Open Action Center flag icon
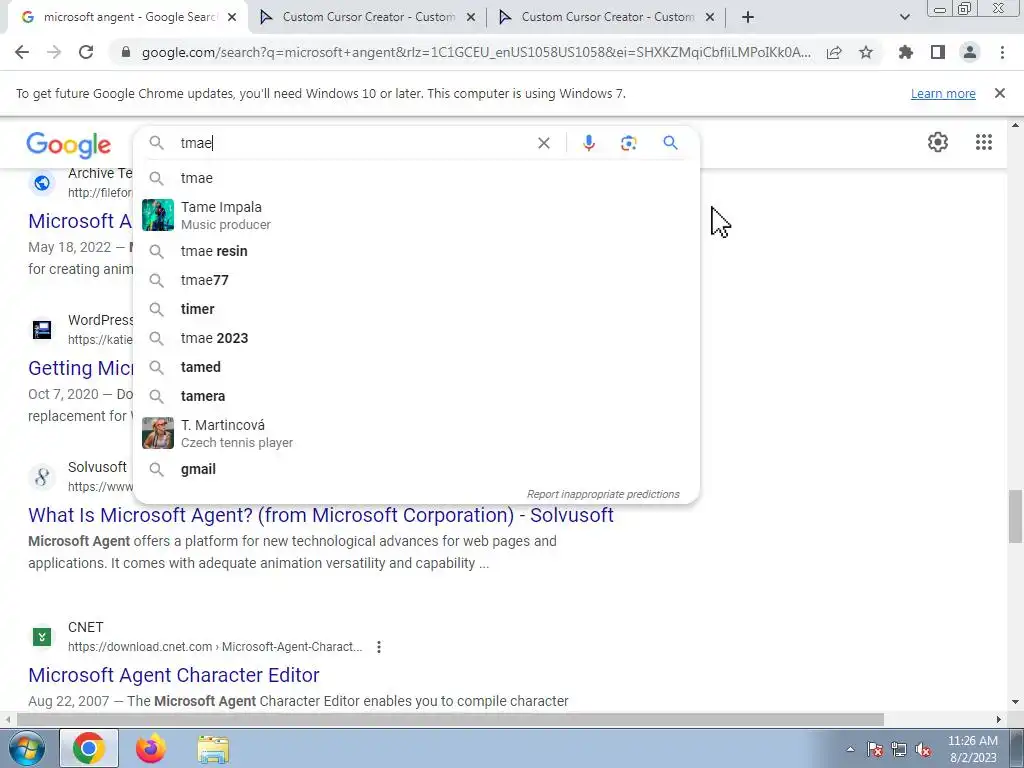 coord(875,749)
